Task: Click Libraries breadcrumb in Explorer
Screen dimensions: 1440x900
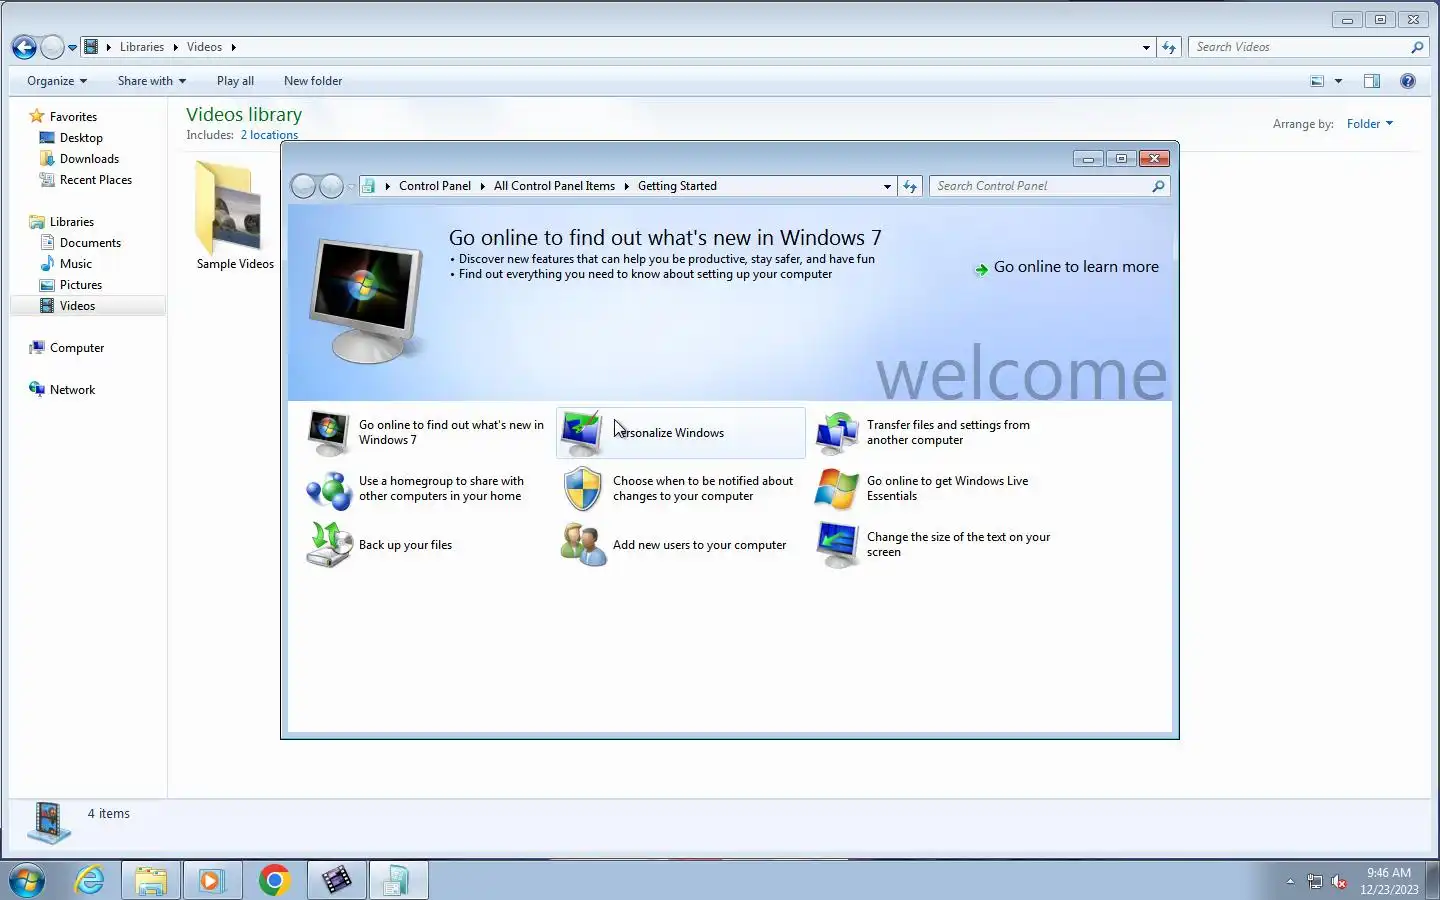Action: (x=142, y=47)
